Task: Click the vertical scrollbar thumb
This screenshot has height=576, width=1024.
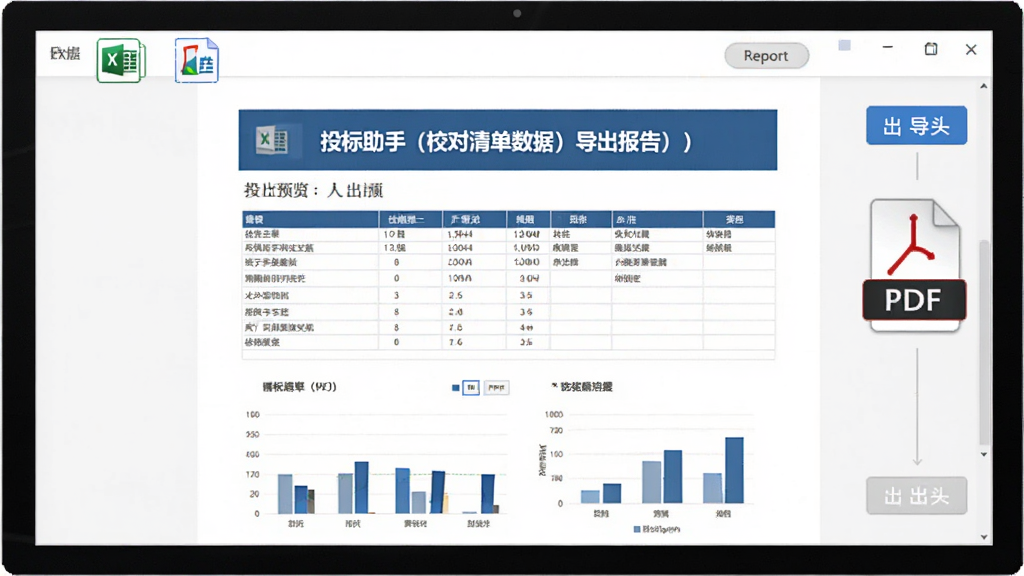Action: 984,342
